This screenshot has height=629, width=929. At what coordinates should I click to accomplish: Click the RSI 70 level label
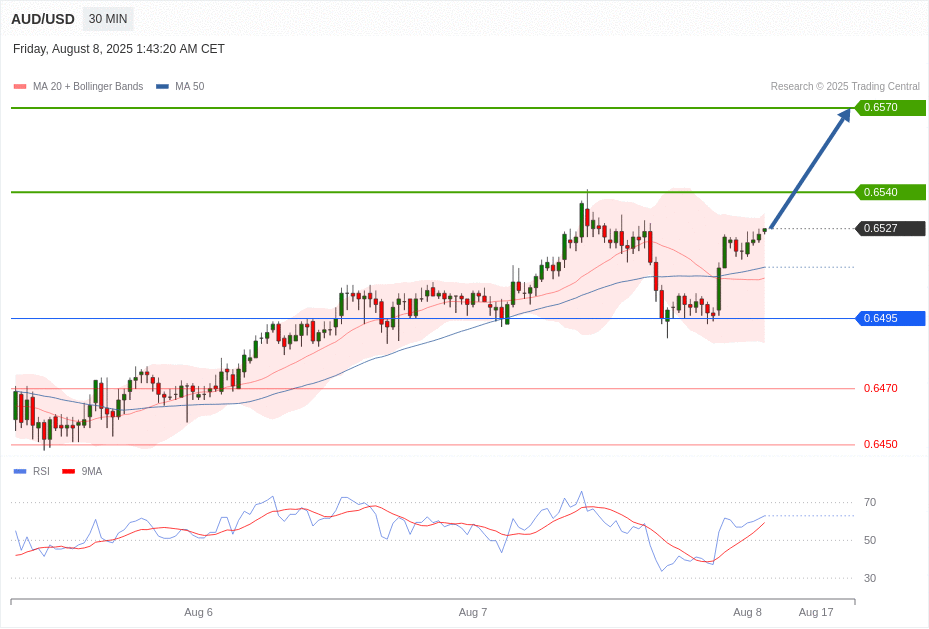click(870, 502)
